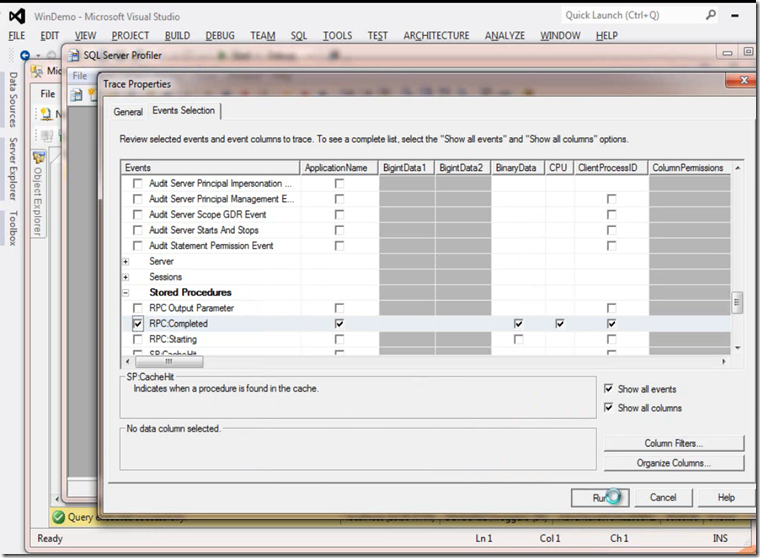
Task: Click the Visual Studio logo icon
Action: click(17, 16)
